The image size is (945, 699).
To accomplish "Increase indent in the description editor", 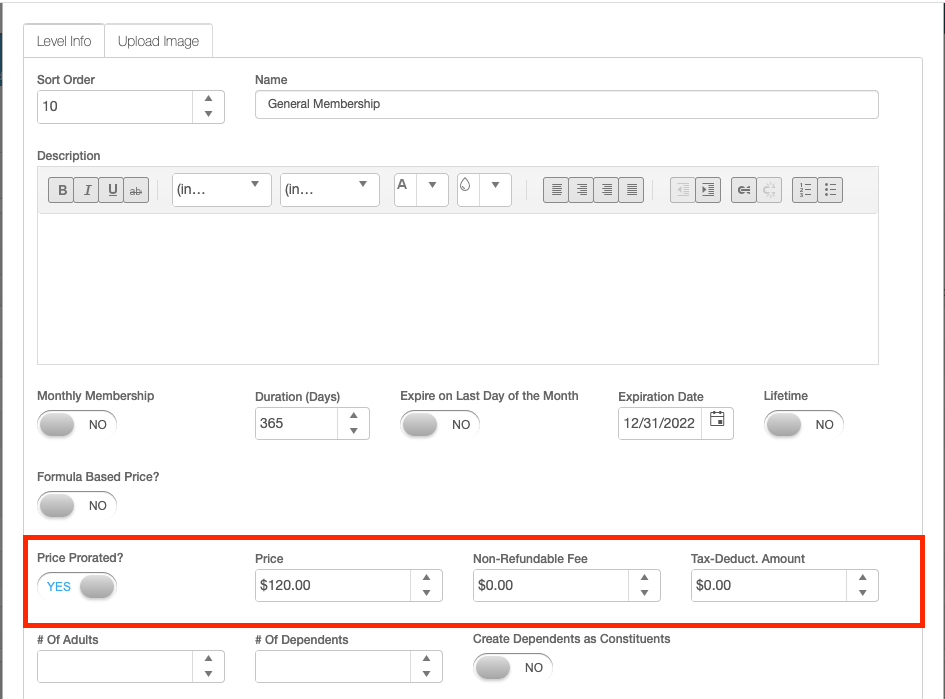I will [708, 190].
